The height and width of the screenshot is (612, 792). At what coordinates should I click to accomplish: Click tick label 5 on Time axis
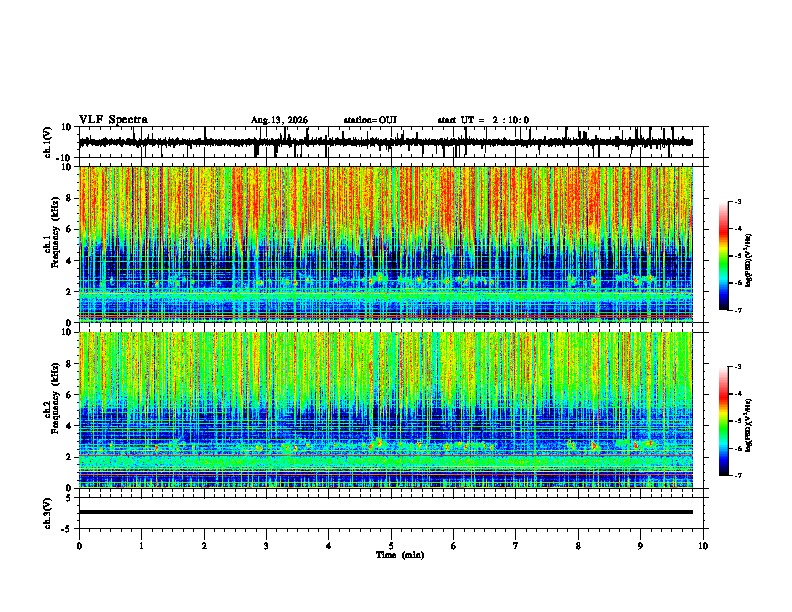391,546
